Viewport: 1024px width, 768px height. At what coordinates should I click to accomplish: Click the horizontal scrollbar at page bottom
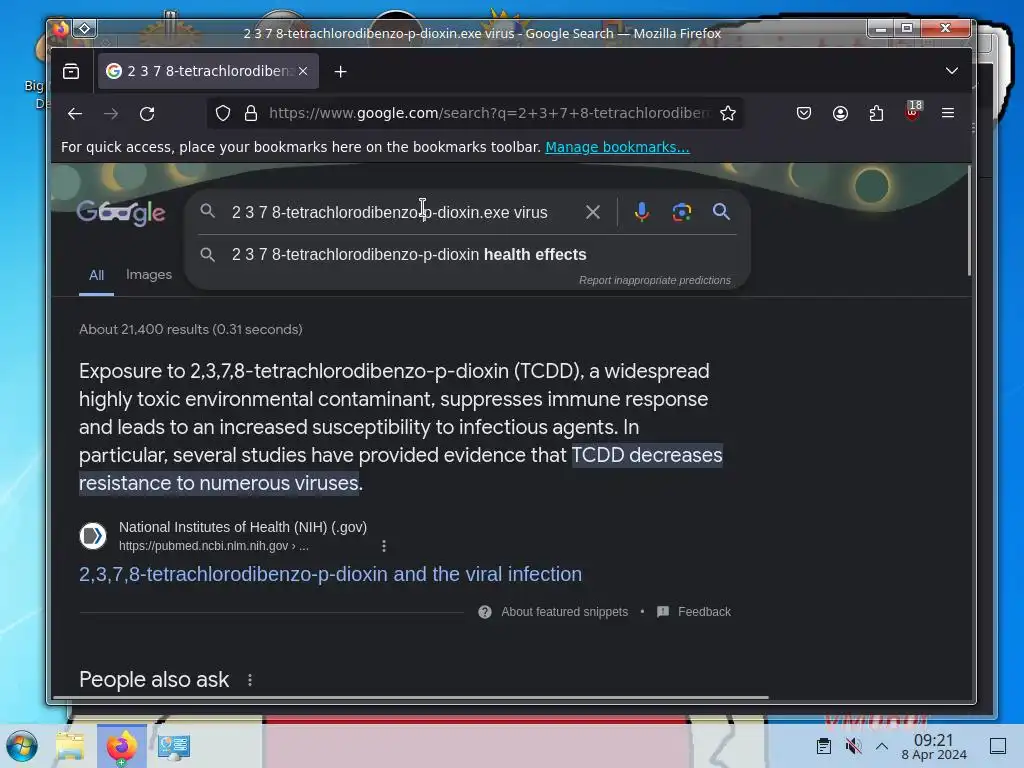point(411,697)
